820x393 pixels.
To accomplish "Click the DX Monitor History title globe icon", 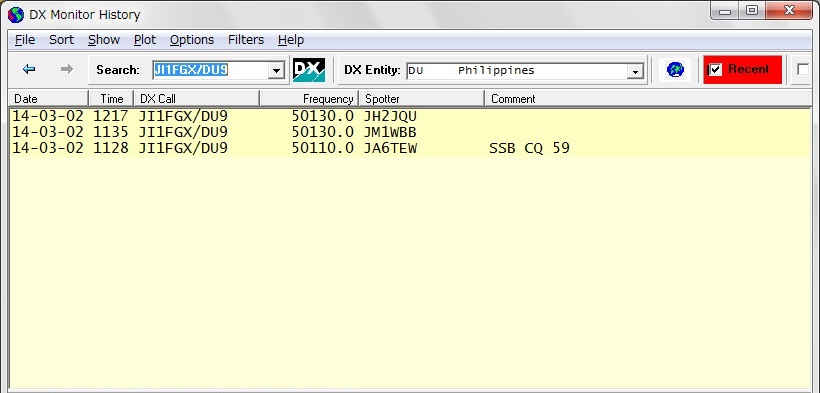I will click(x=16, y=15).
